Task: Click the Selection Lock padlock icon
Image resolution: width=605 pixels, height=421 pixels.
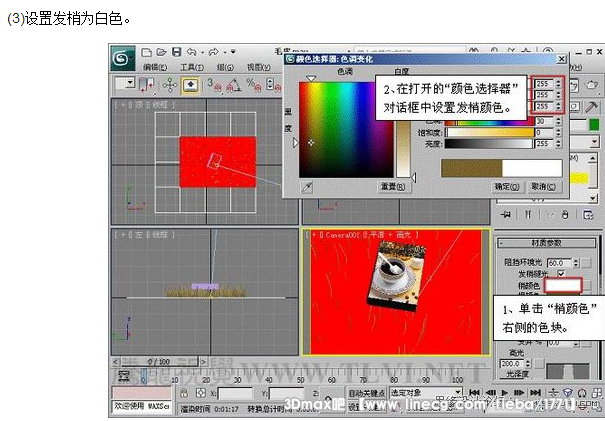Action: pos(184,393)
